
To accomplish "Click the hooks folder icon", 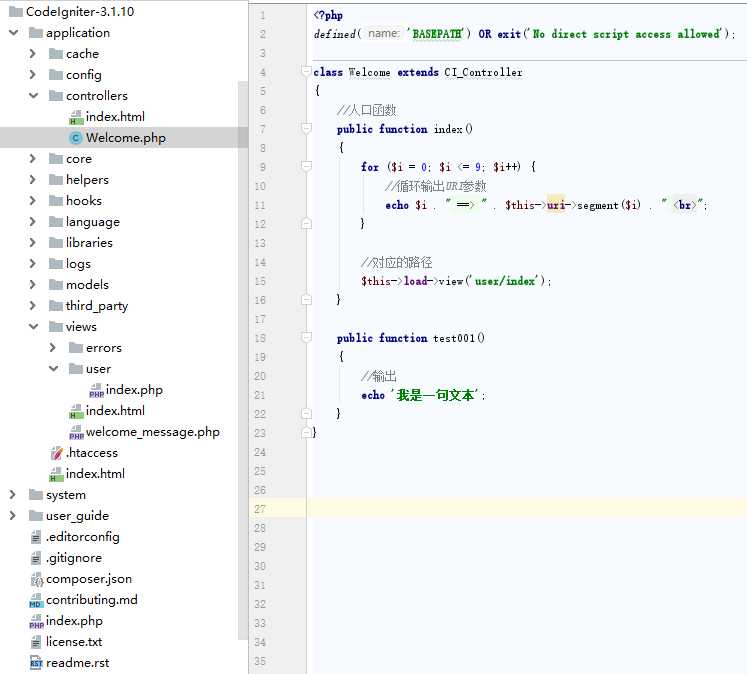I will [56, 200].
